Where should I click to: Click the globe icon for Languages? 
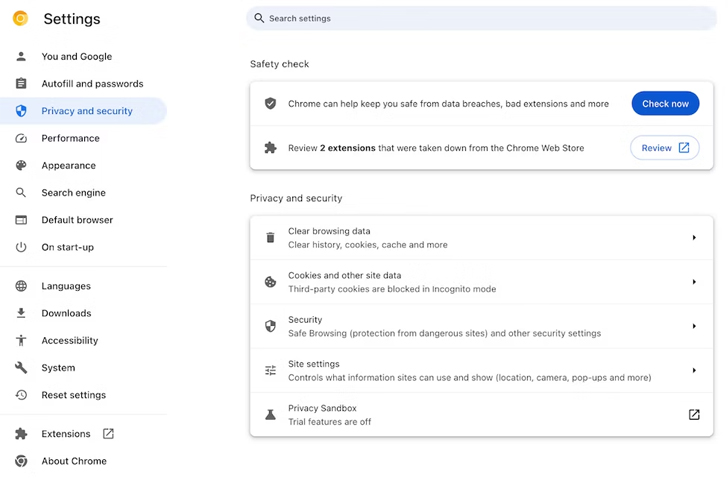[x=21, y=287]
